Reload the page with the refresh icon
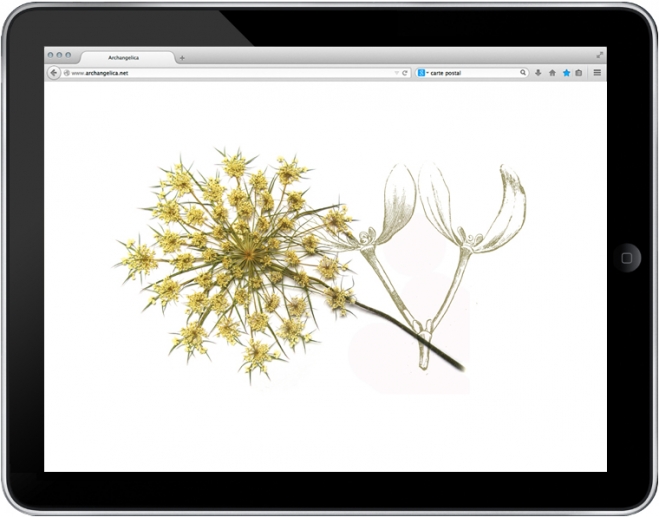 [405, 73]
